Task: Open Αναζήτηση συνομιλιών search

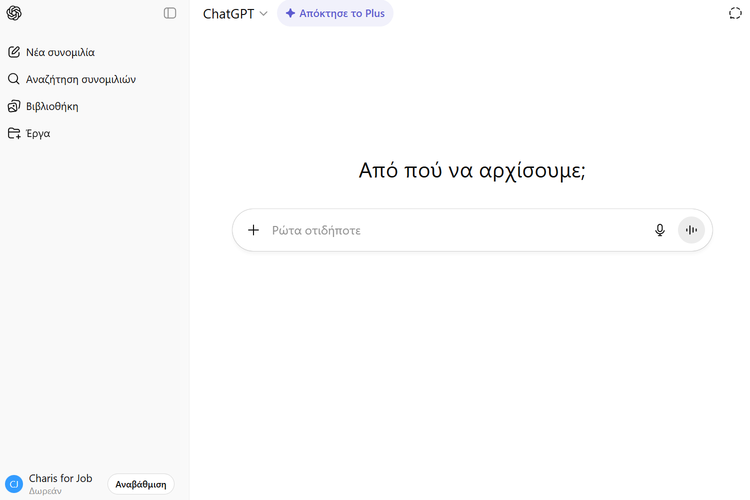Action: click(x=72, y=79)
